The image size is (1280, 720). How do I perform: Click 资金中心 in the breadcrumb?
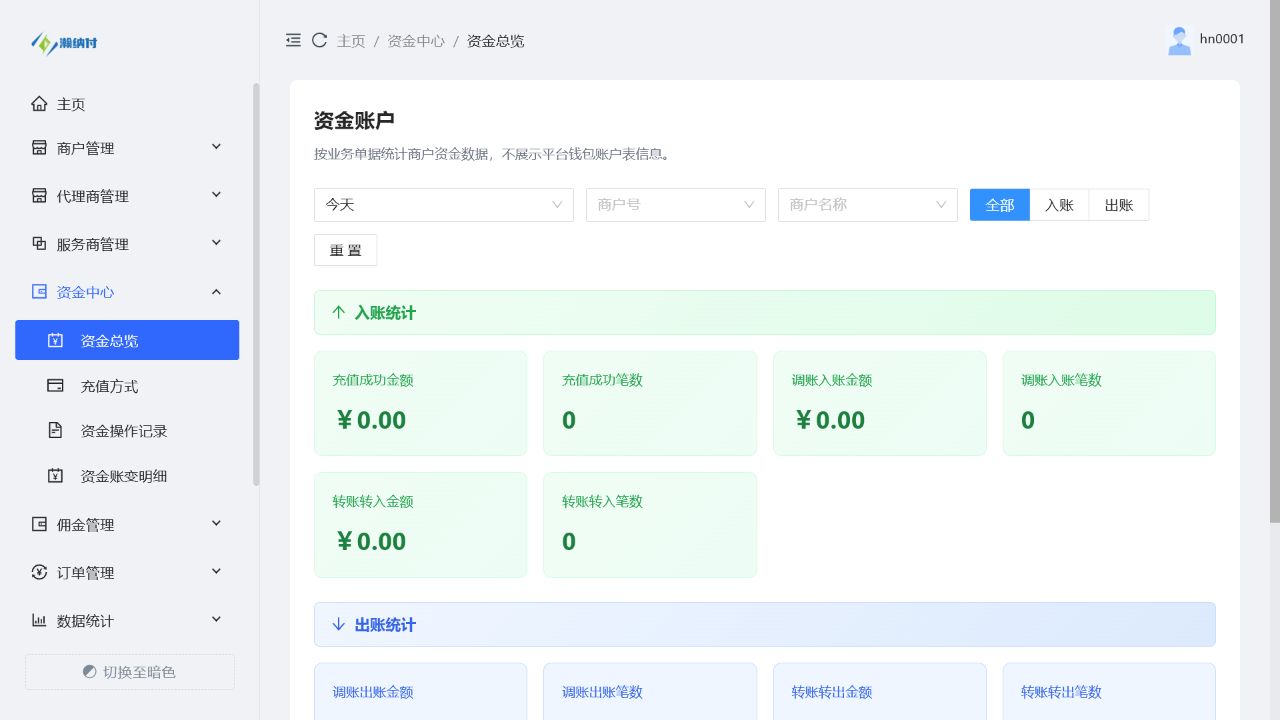click(416, 41)
